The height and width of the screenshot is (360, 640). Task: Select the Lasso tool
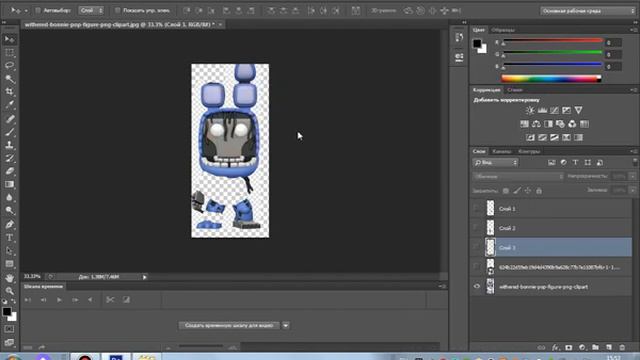coord(10,65)
